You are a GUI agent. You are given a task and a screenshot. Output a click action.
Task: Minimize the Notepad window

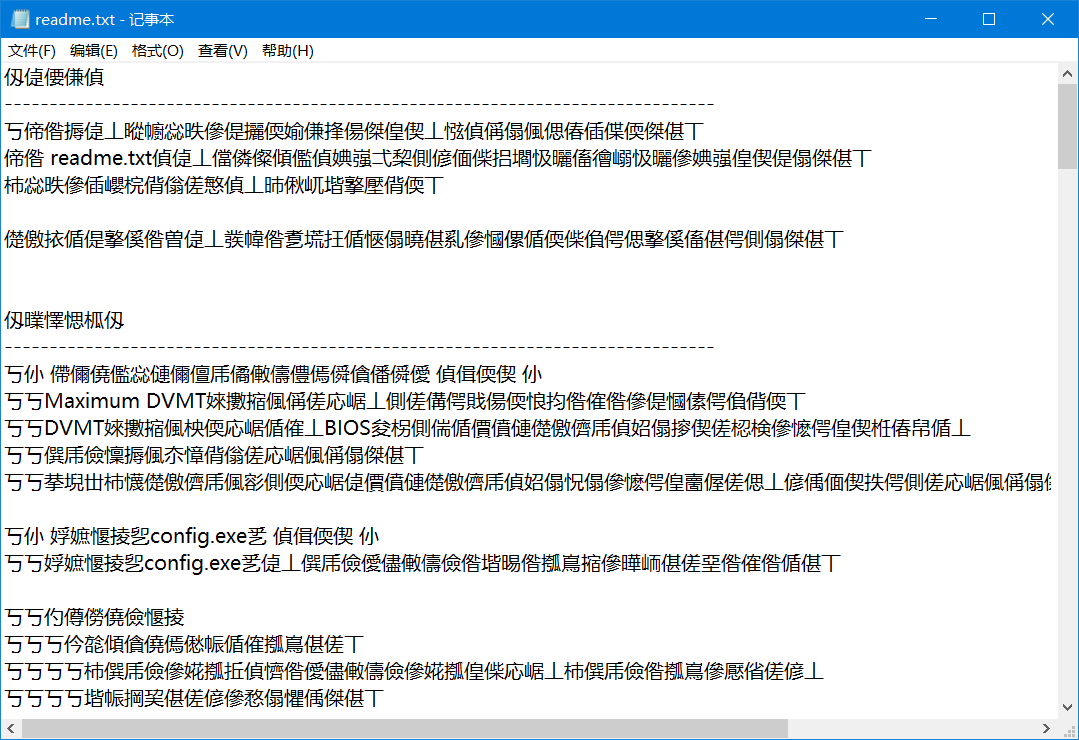click(x=931, y=19)
